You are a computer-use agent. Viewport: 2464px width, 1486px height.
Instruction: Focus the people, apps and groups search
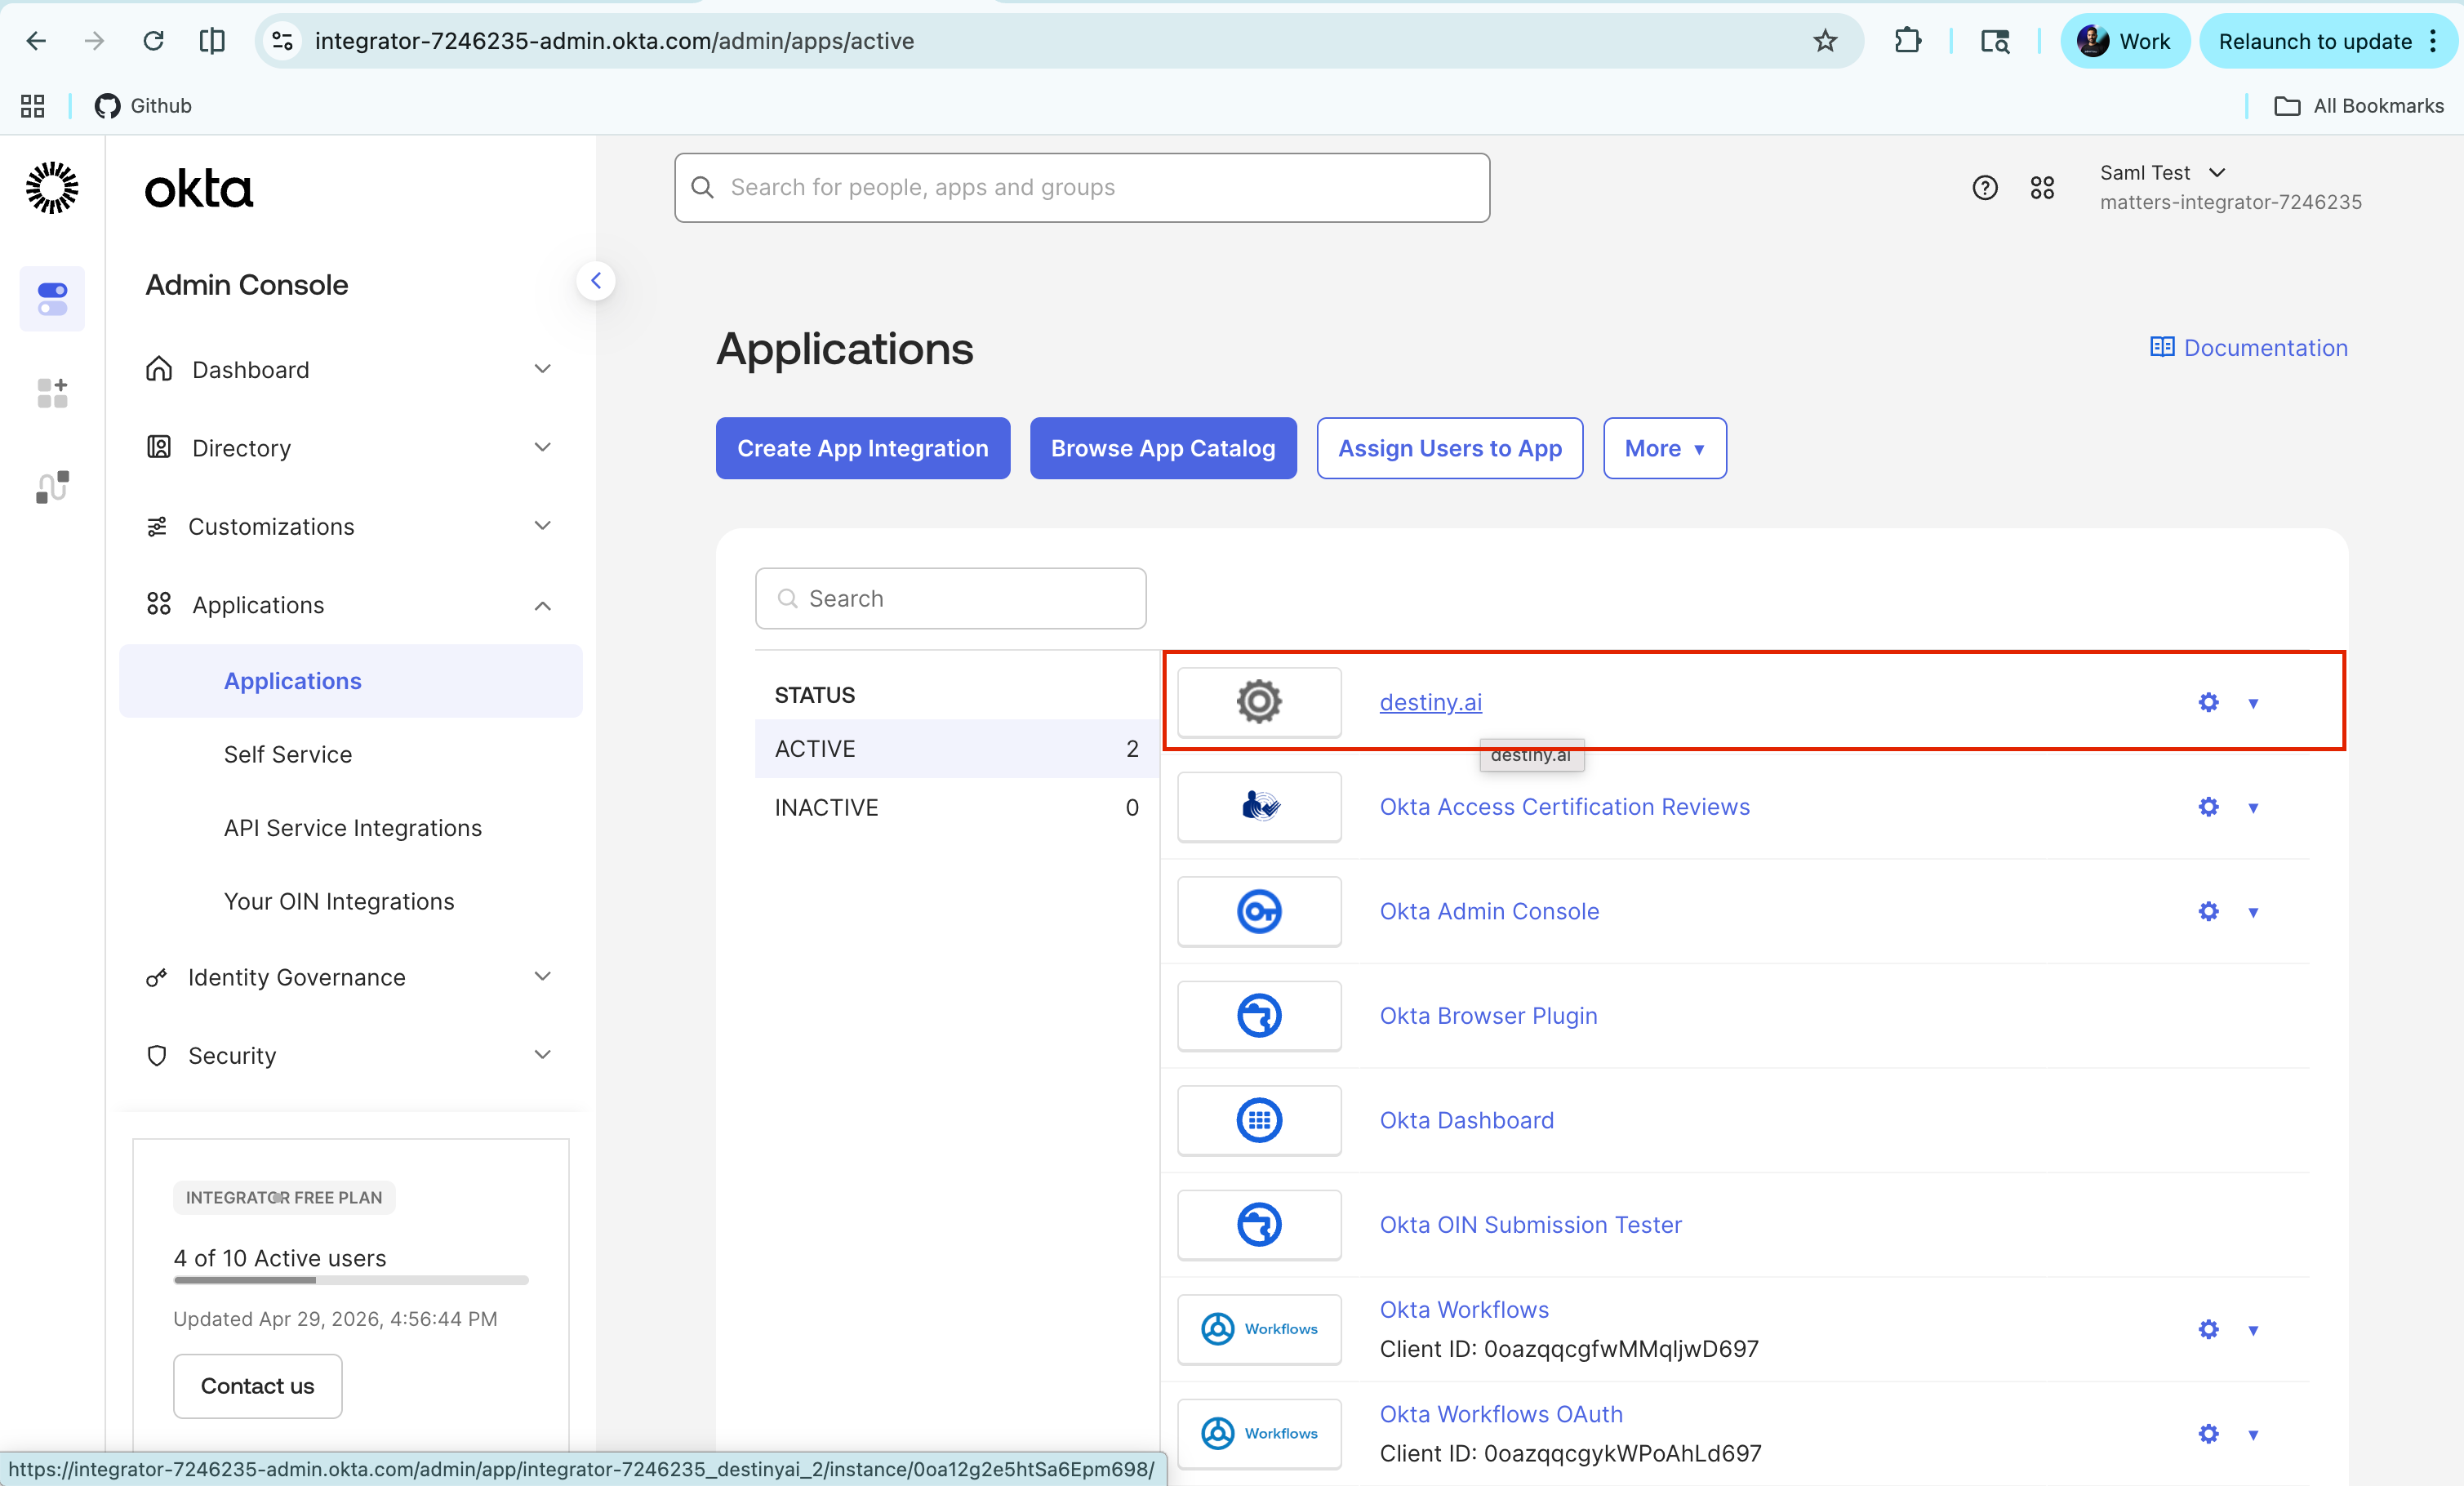[x=1082, y=188]
